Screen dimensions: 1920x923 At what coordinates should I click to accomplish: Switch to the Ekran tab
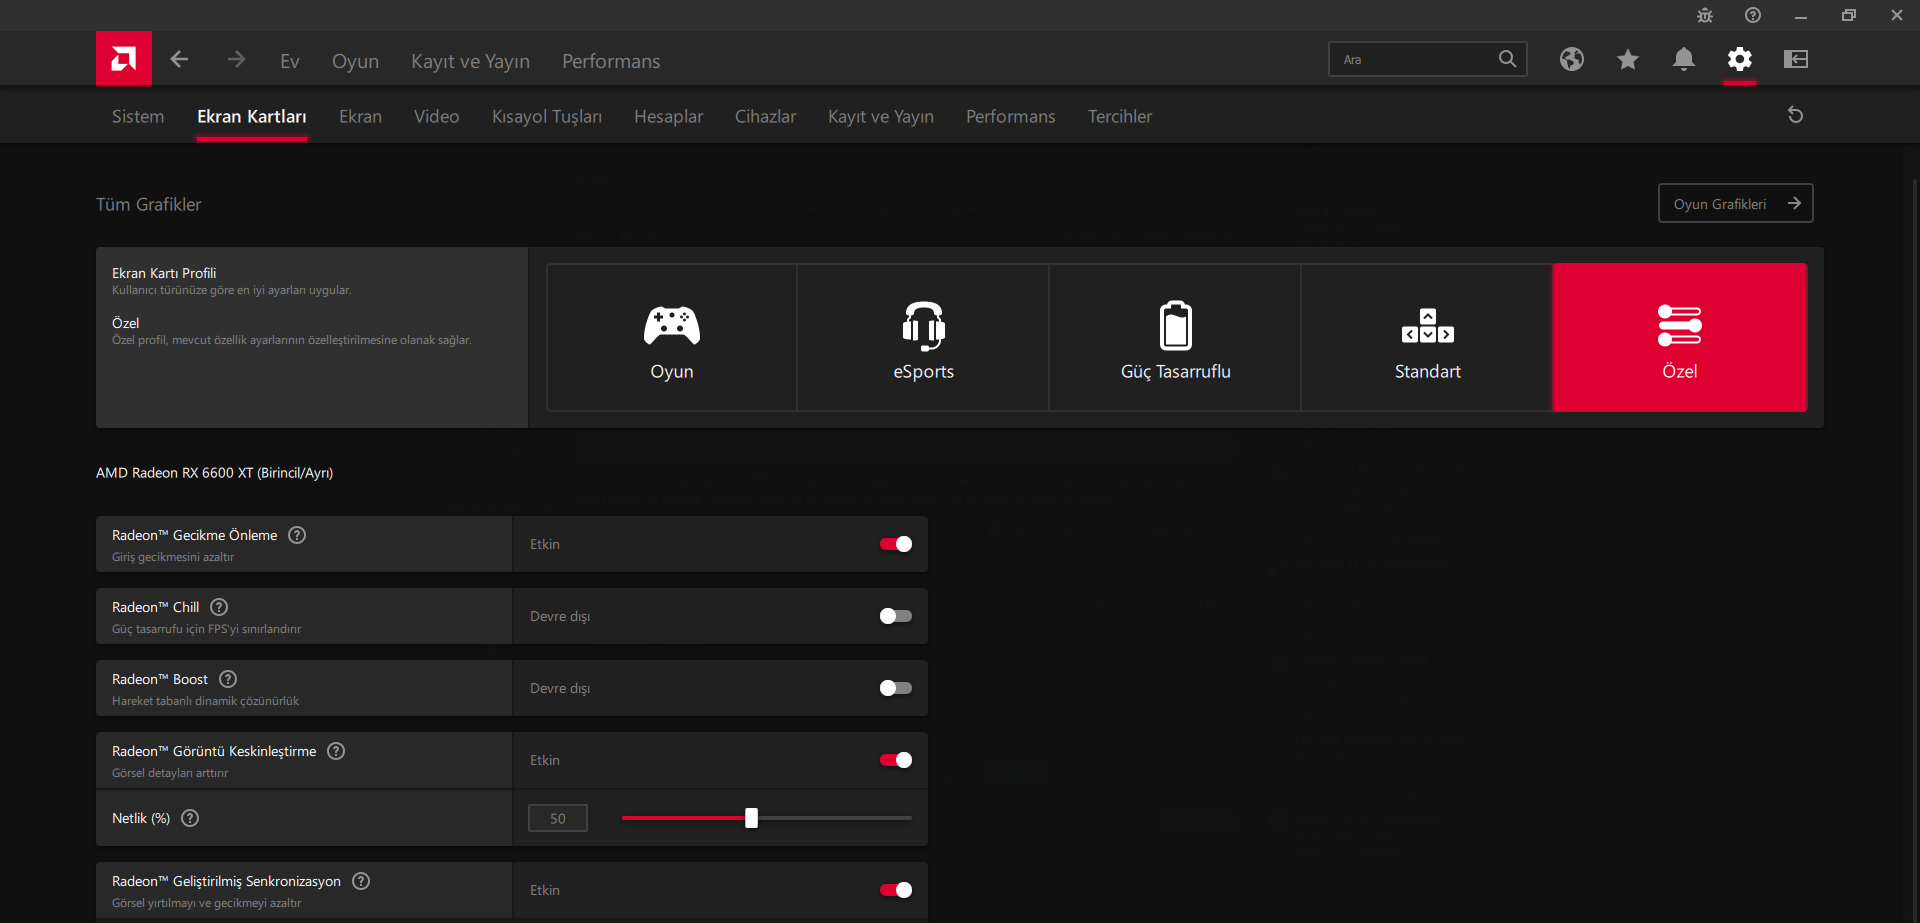[360, 116]
